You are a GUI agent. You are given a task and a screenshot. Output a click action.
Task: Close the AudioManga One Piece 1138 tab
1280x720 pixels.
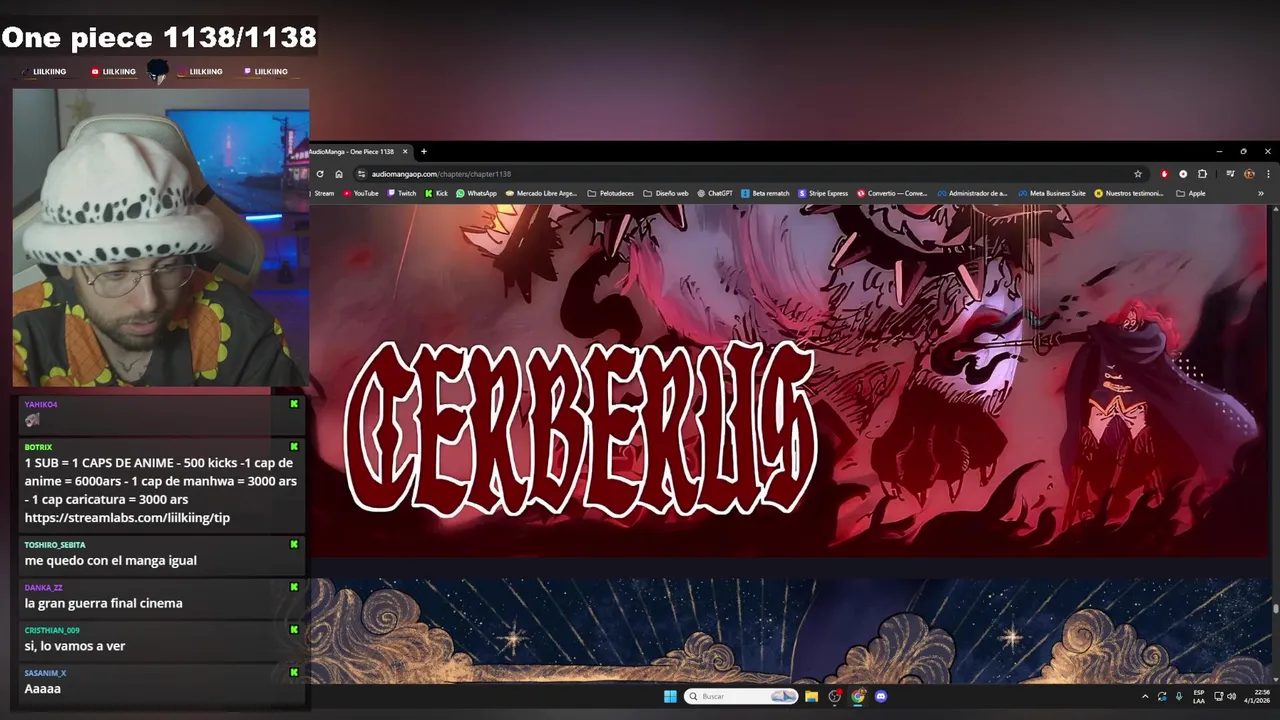click(405, 152)
